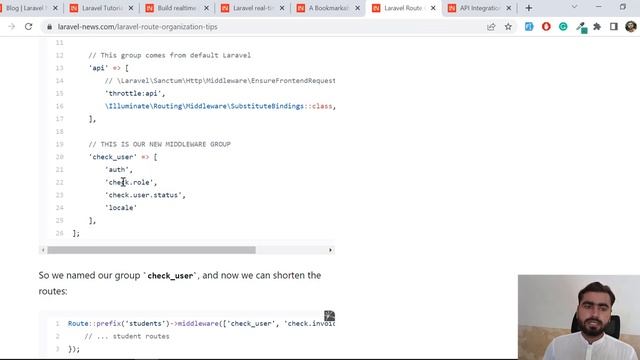This screenshot has width=640, height=360.
Task: Click the 'This group comes from default Laravel' comment
Action: [x=170, y=56]
